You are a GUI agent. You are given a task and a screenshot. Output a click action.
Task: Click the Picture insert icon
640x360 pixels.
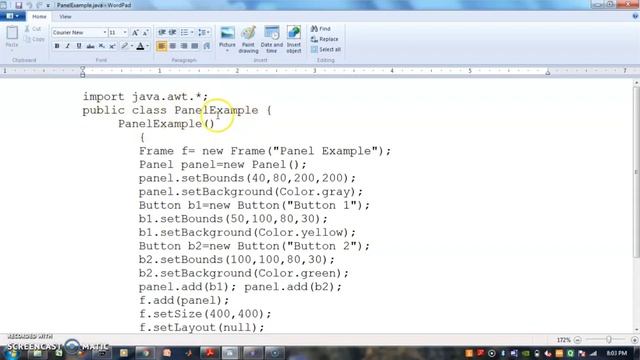coord(227,33)
